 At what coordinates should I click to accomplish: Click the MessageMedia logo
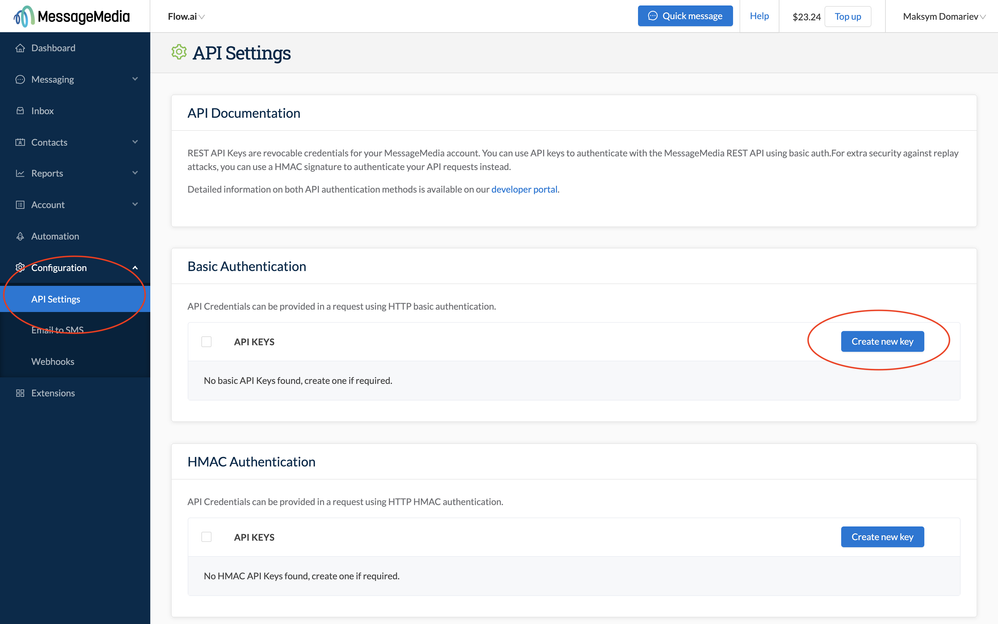[71, 16]
